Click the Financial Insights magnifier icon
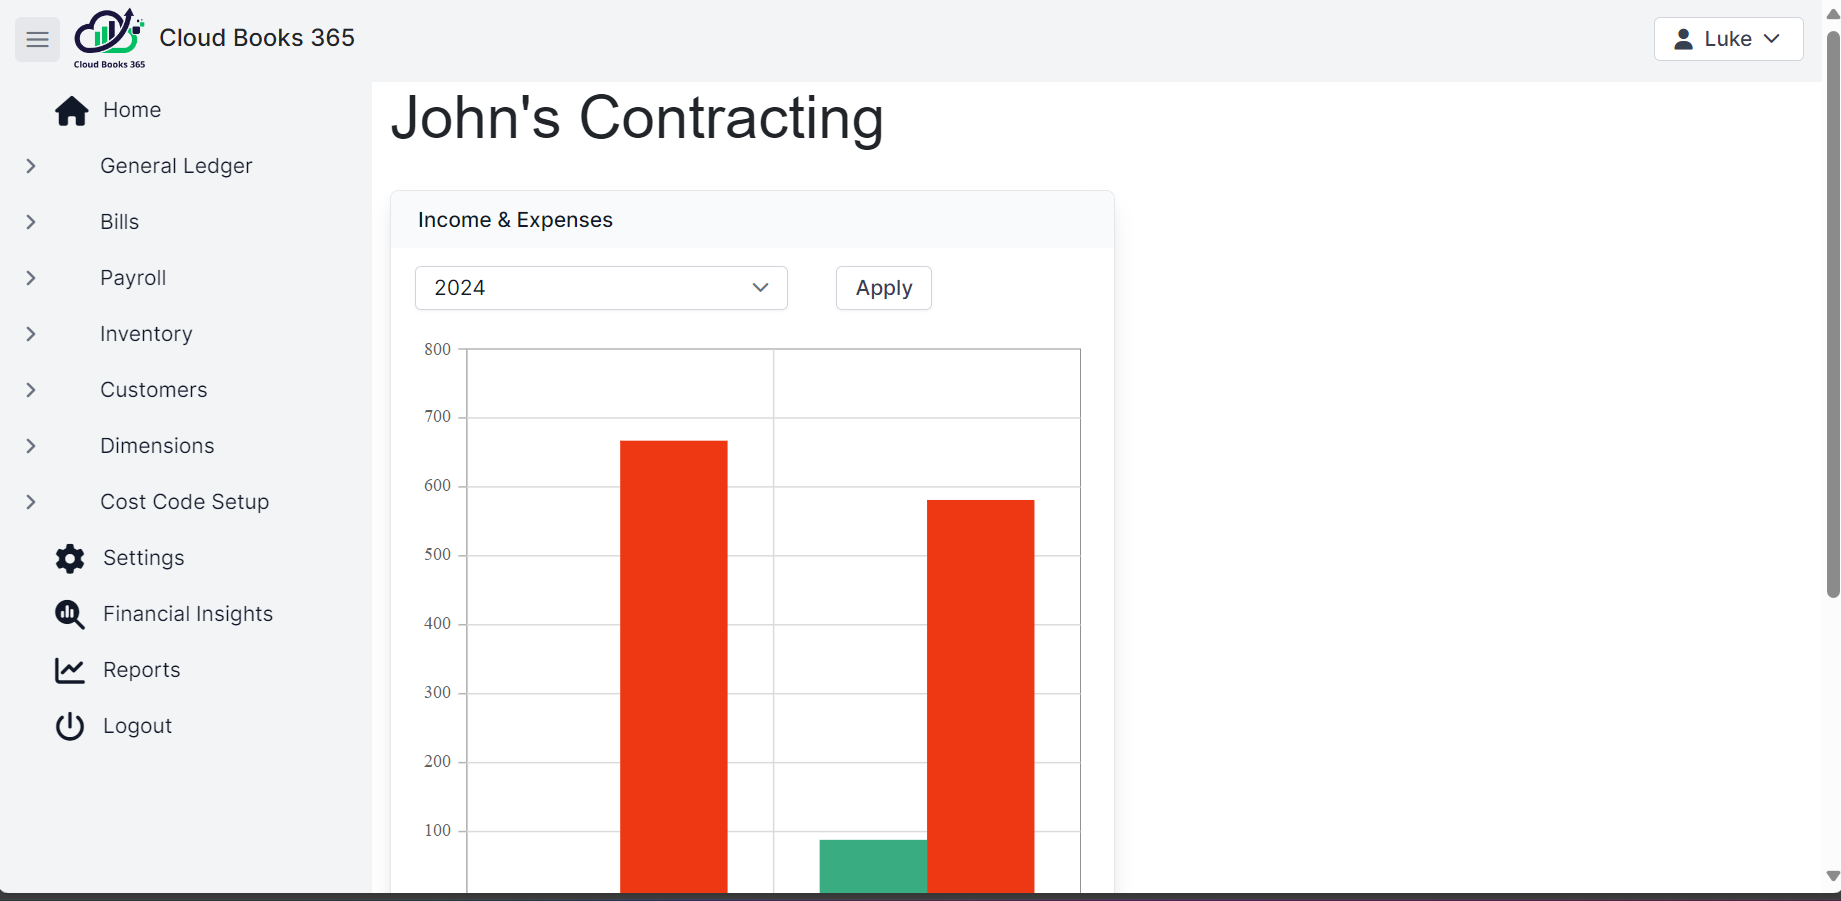The height and width of the screenshot is (901, 1841). [70, 614]
